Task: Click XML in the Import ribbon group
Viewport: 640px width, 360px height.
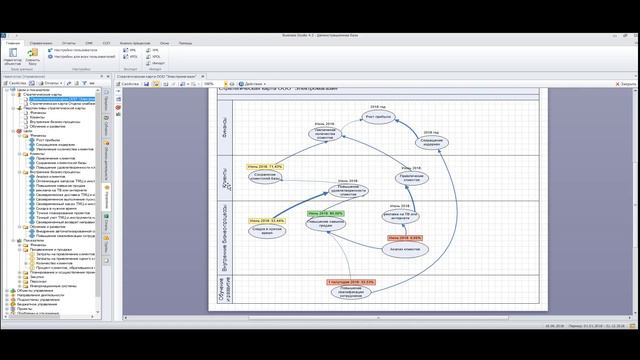Action: [x=152, y=50]
